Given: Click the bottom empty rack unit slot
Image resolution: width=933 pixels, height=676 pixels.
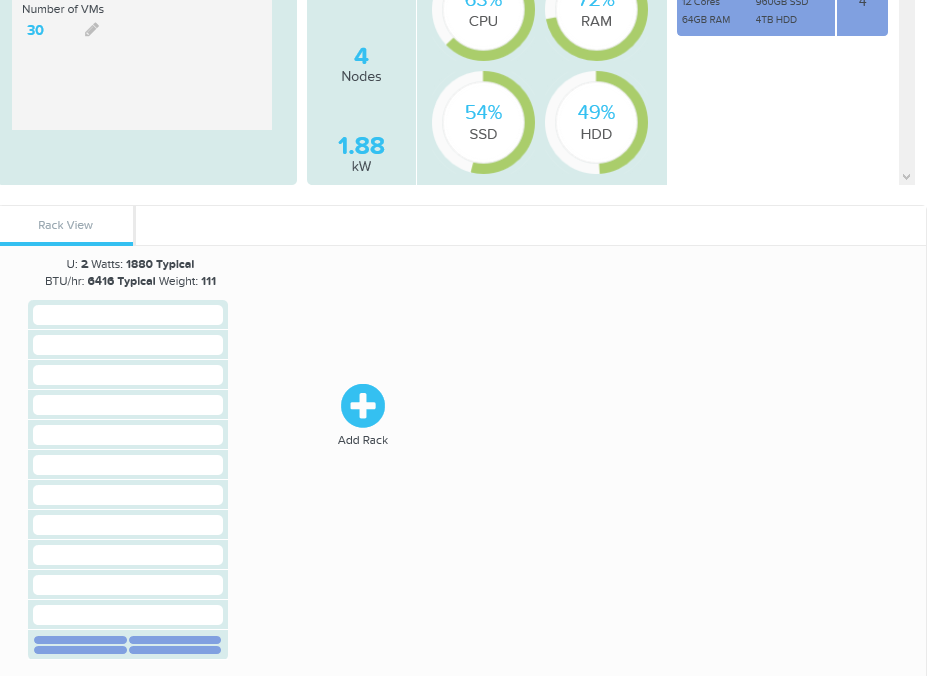Looking at the screenshot, I should (x=127, y=614).
